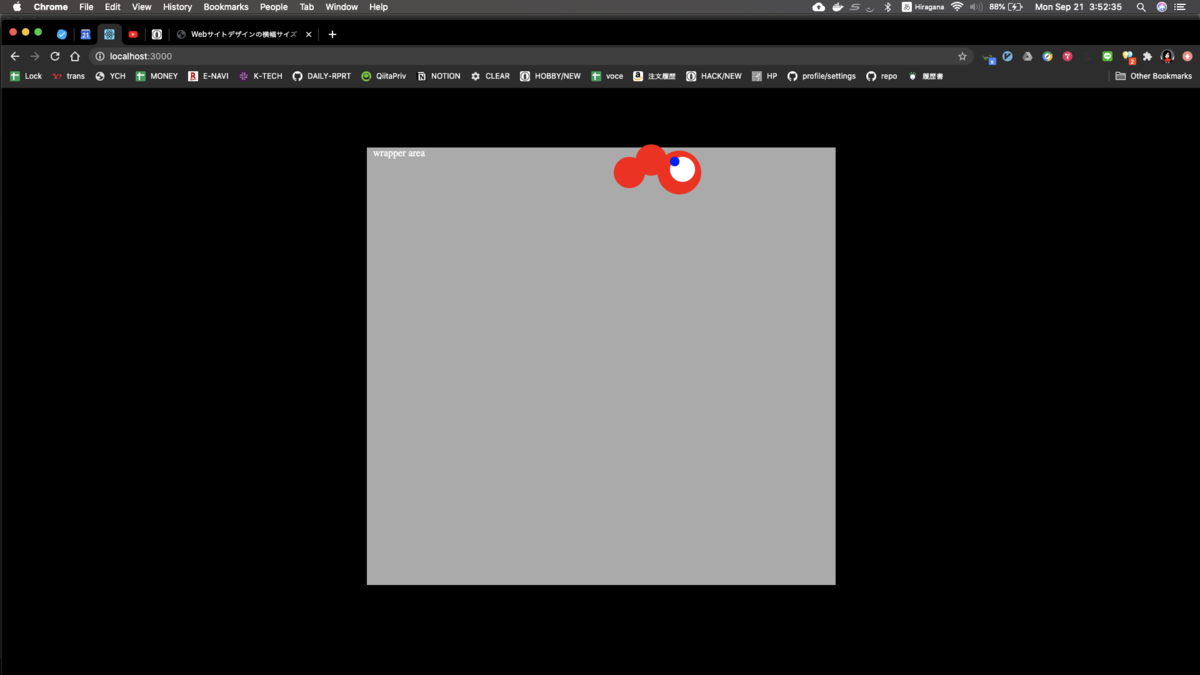Select the Webサイトデザインの横幅サイズ tab

coord(243,34)
